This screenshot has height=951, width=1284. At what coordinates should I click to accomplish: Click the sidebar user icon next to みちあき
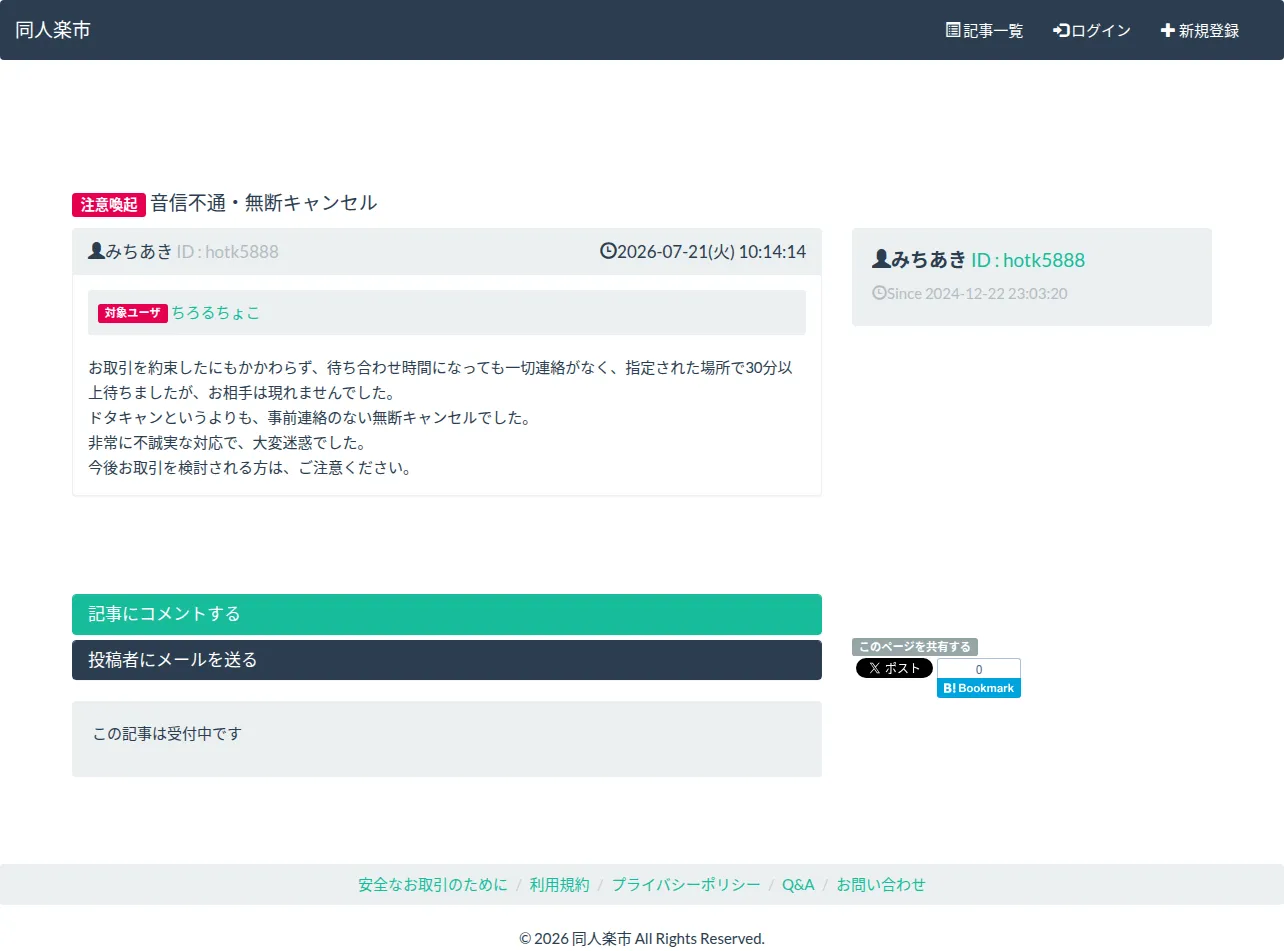tap(881, 259)
